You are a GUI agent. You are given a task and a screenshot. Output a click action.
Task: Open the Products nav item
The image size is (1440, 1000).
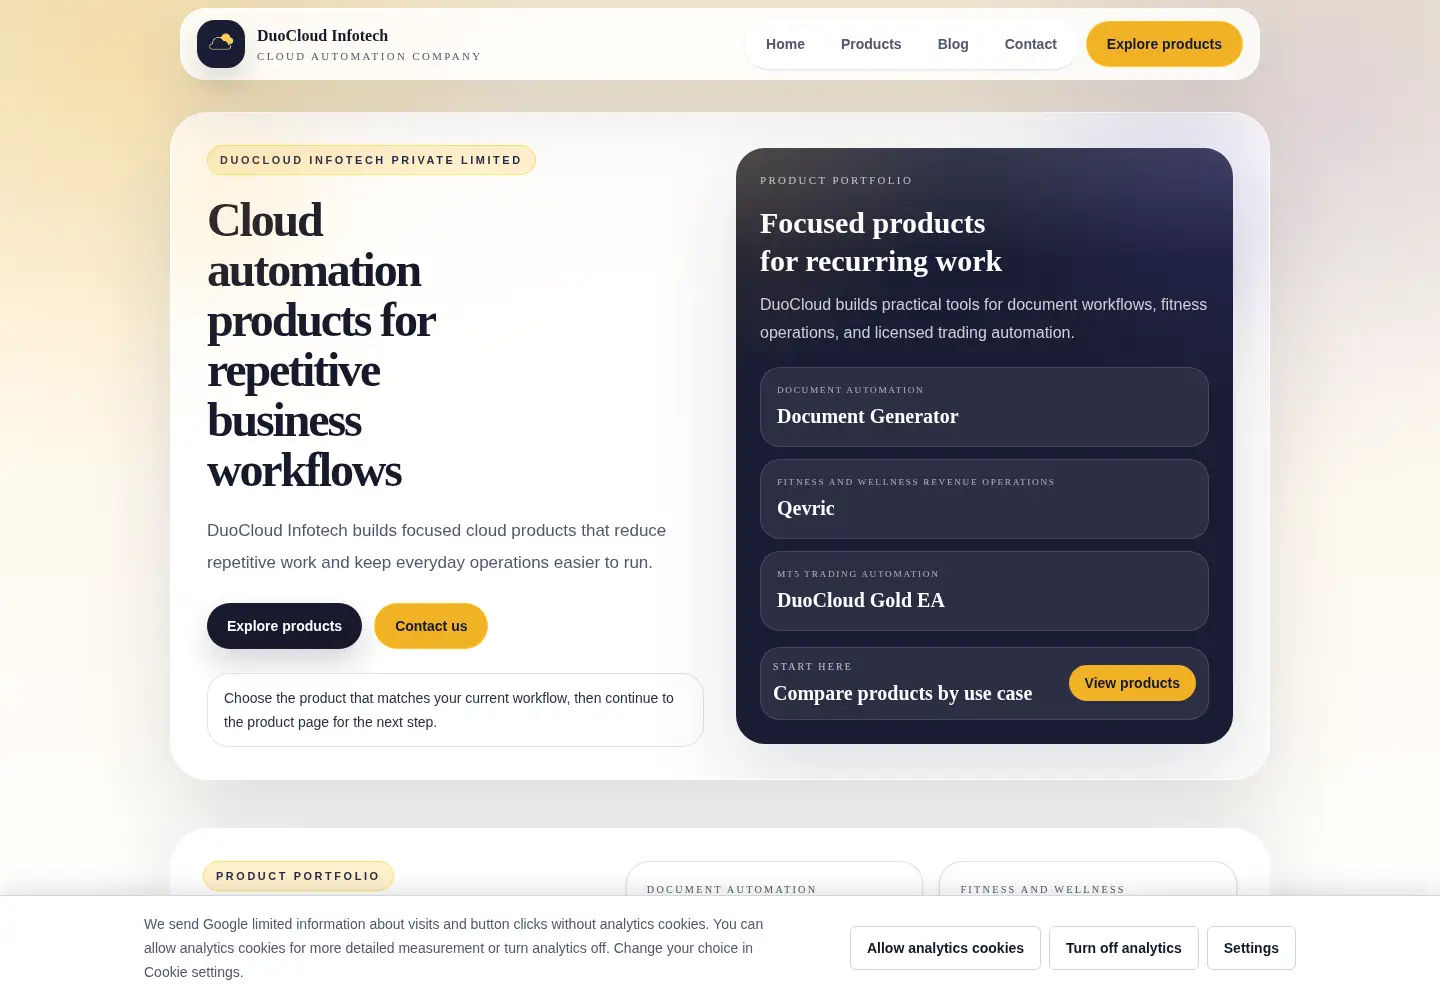871,44
